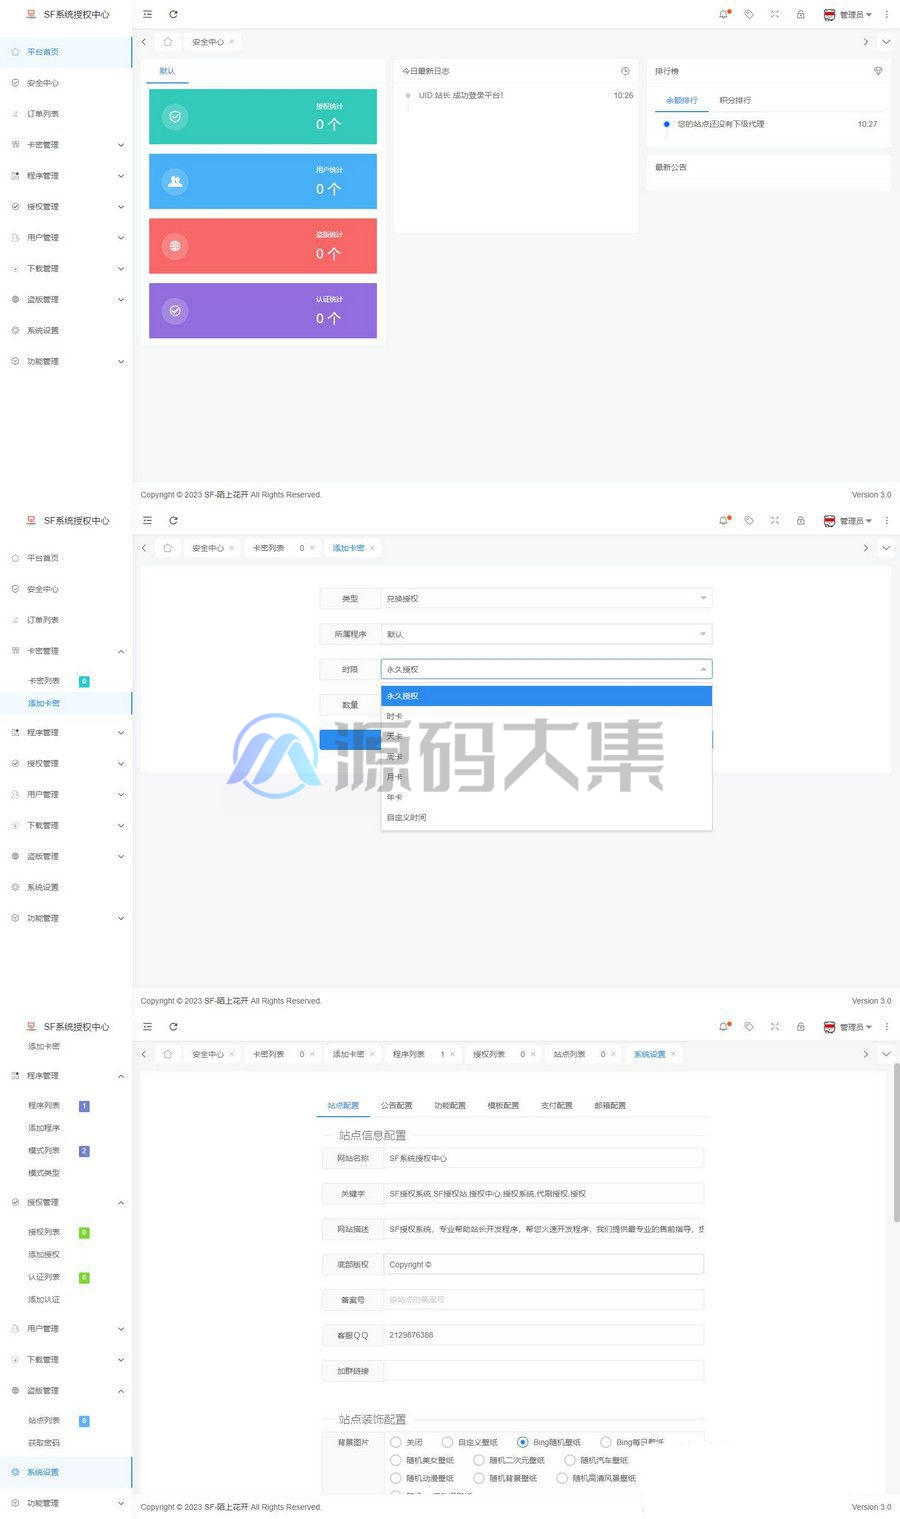Click the check icon on the 认证统计 card
The width and height of the screenshot is (900, 1519).
tap(175, 311)
